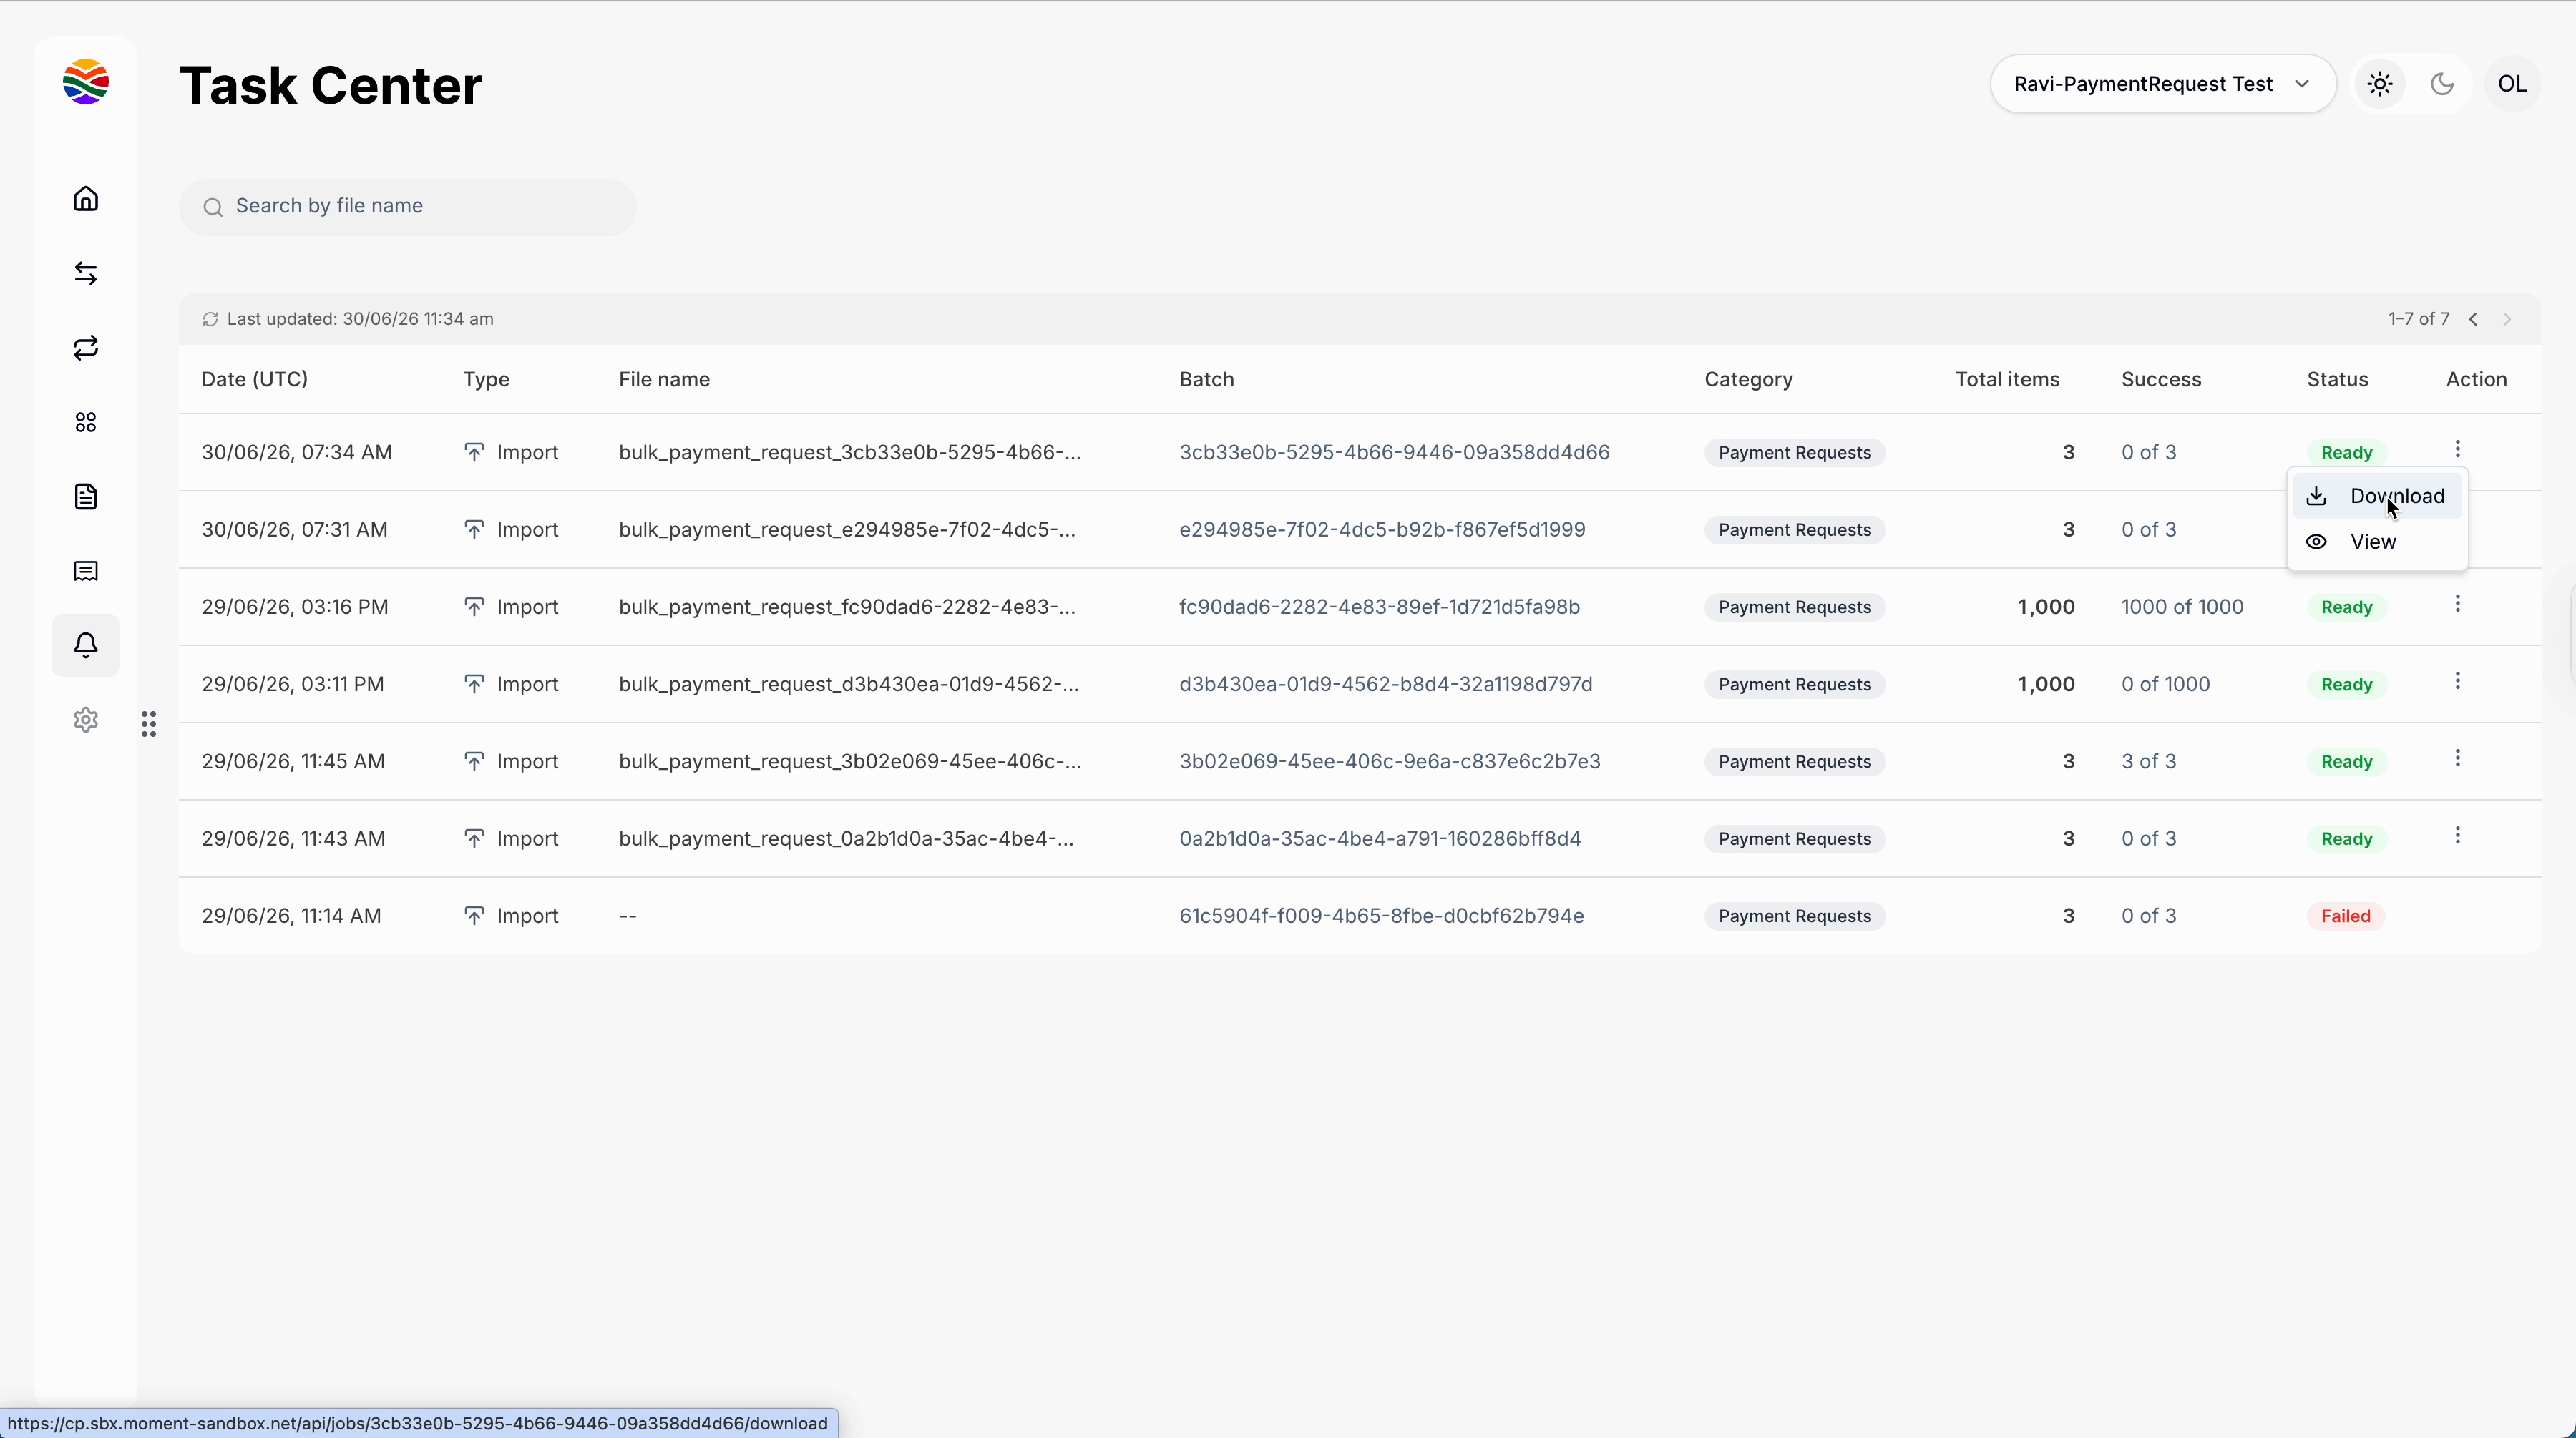Open action menu for 07:34 AM row
Screen dimensions: 2576x1438
2458,449
